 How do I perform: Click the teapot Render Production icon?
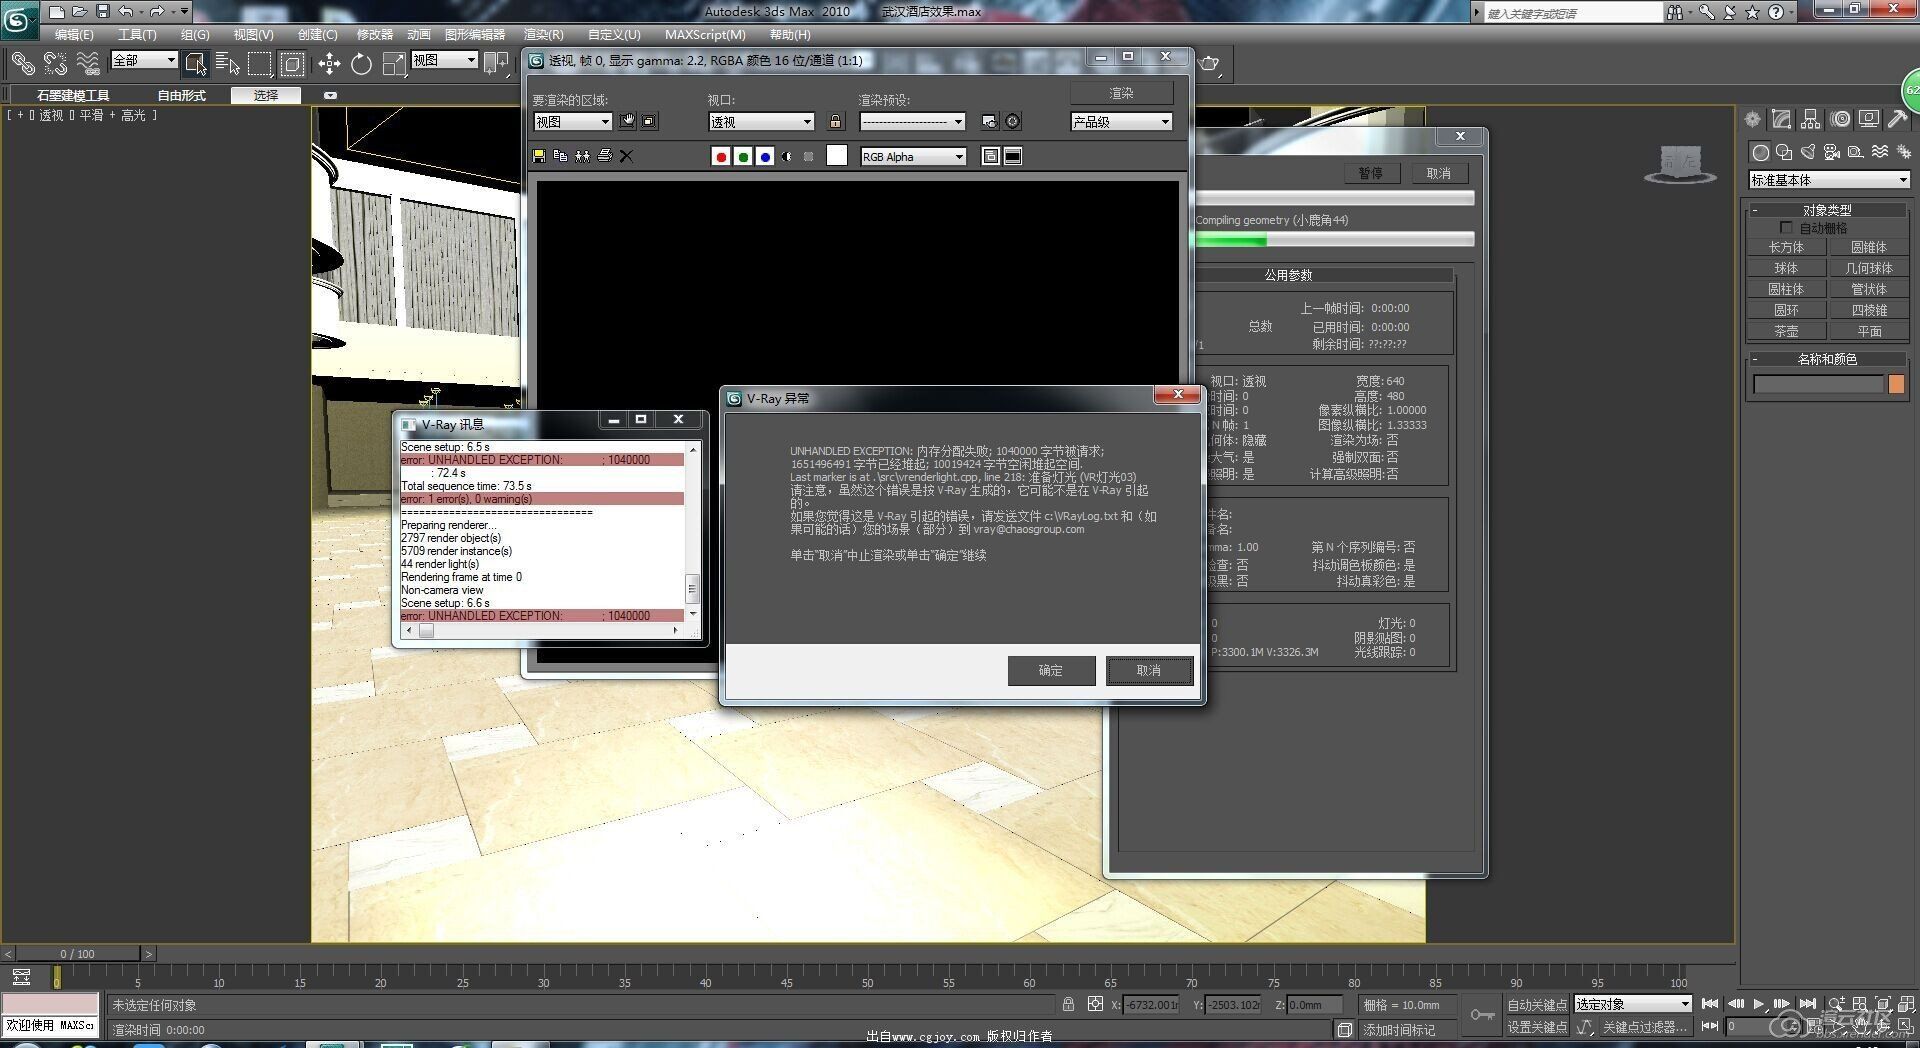pos(1209,63)
